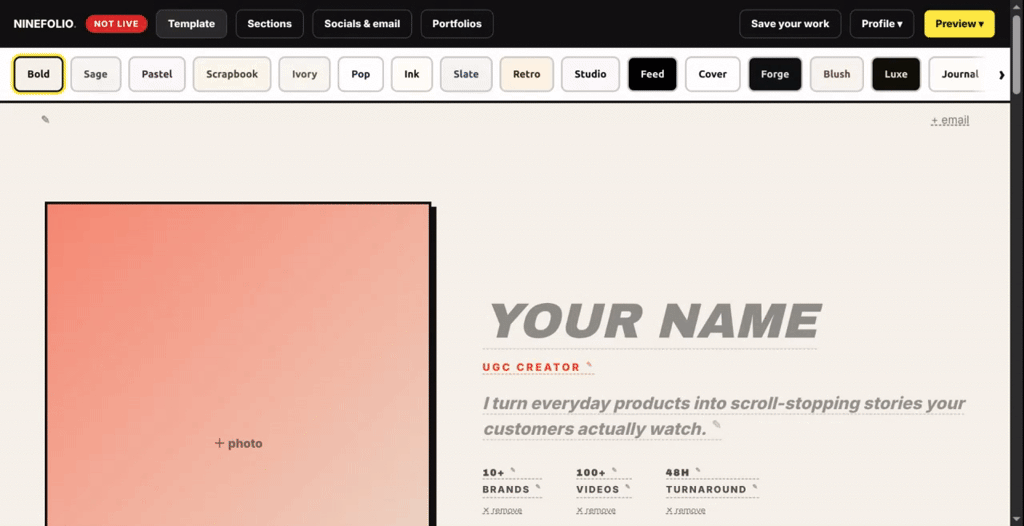Viewport: 1024px width, 526px height.
Task: Choose the Blush template
Action: (837, 74)
